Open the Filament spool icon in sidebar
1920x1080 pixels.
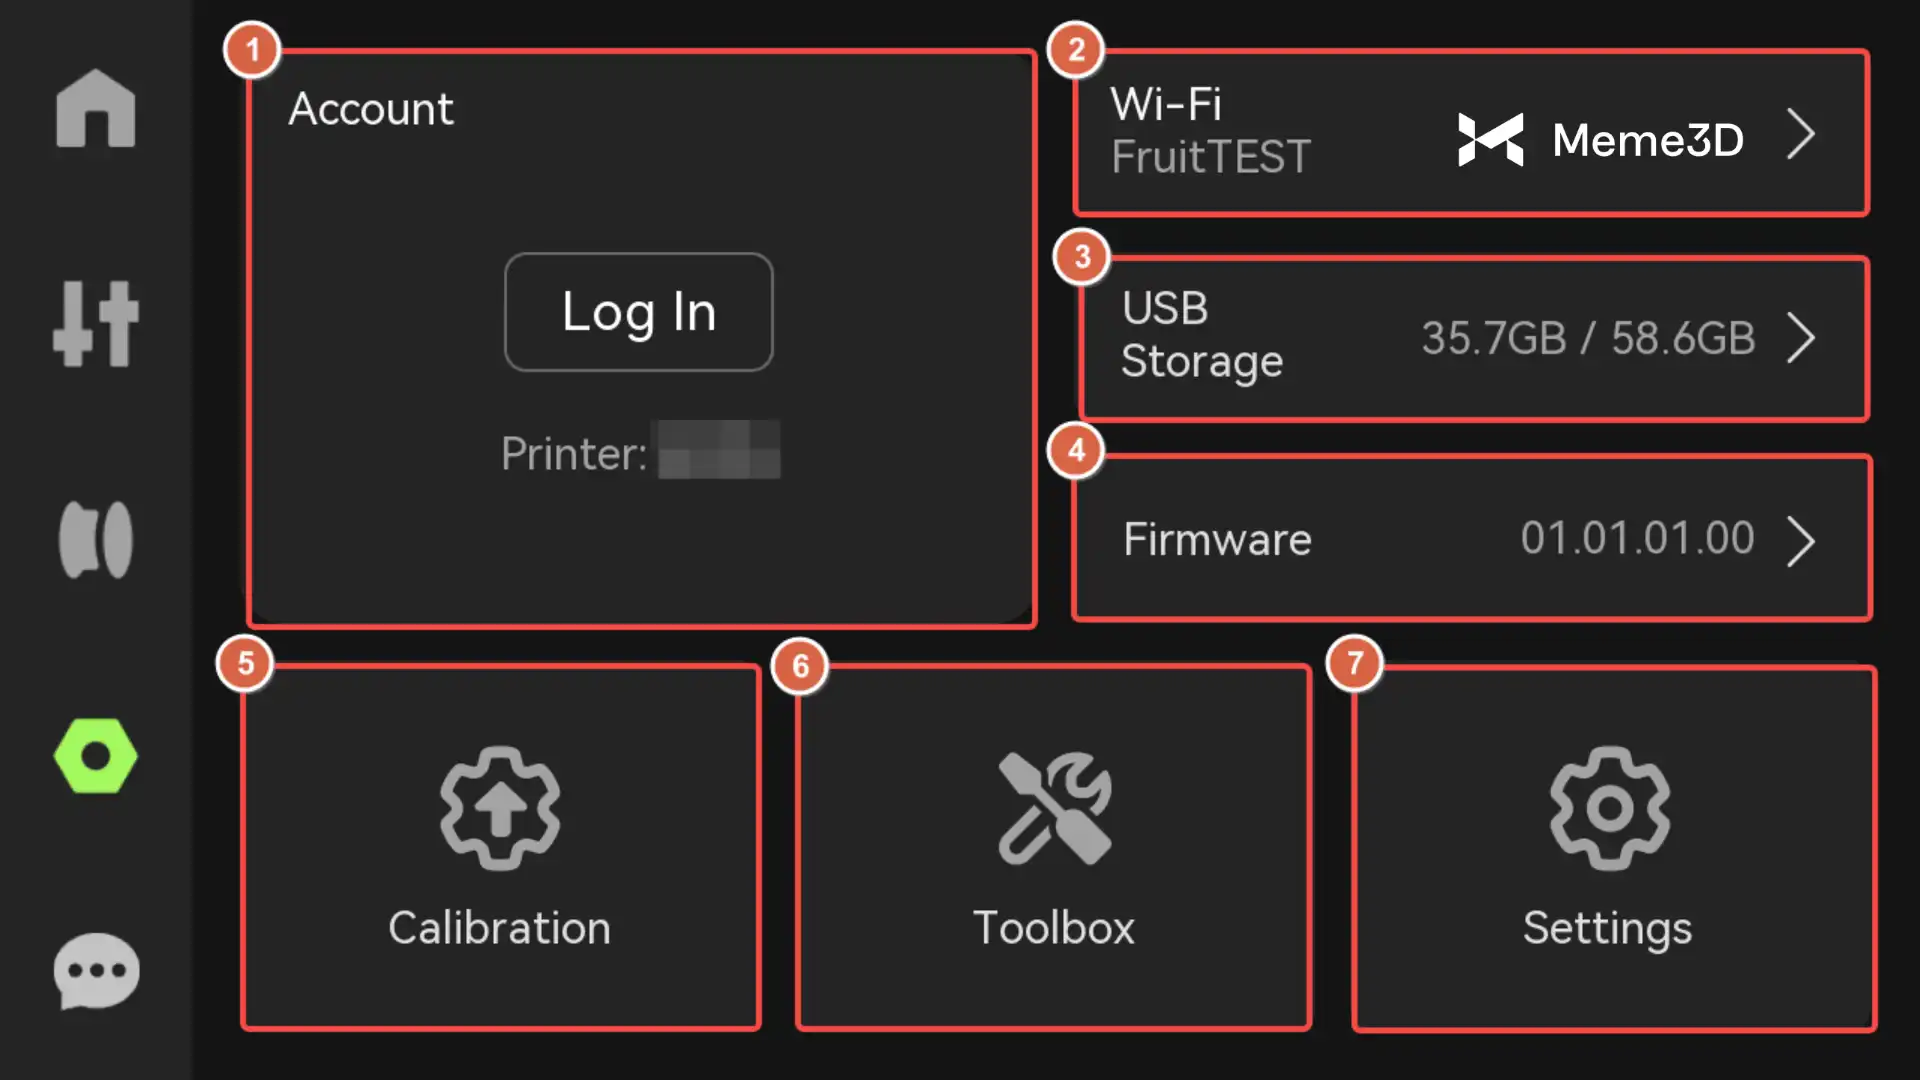tap(96, 540)
